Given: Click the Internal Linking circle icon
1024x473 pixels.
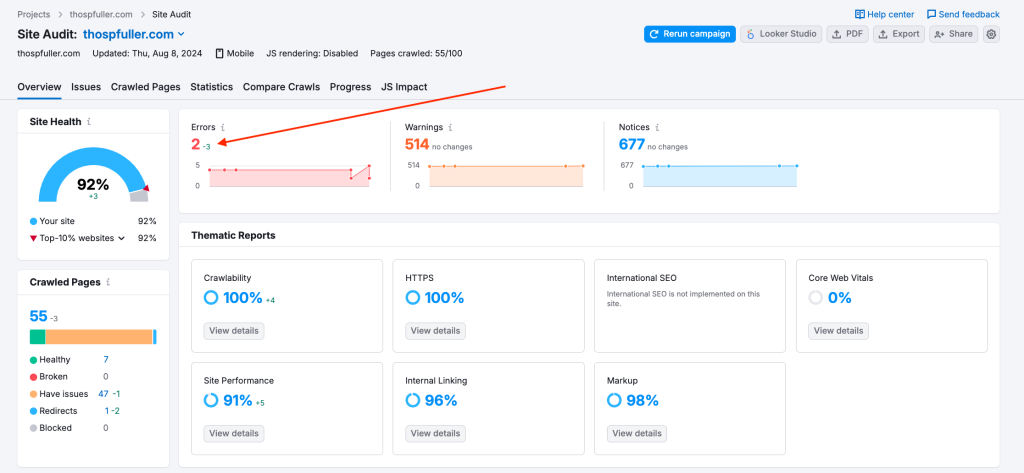Looking at the screenshot, I should [x=412, y=400].
